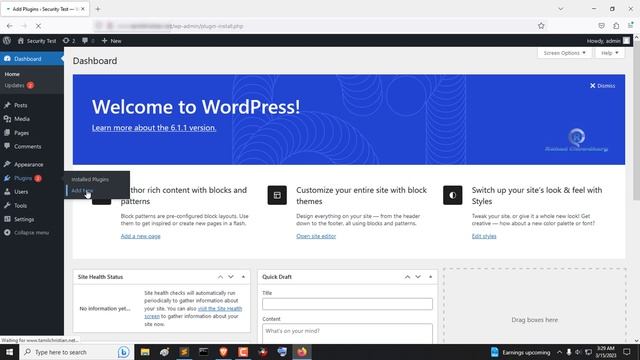Move Site Health Status box down
Viewport: 640px width, 360px height.
pyautogui.click(x=231, y=277)
